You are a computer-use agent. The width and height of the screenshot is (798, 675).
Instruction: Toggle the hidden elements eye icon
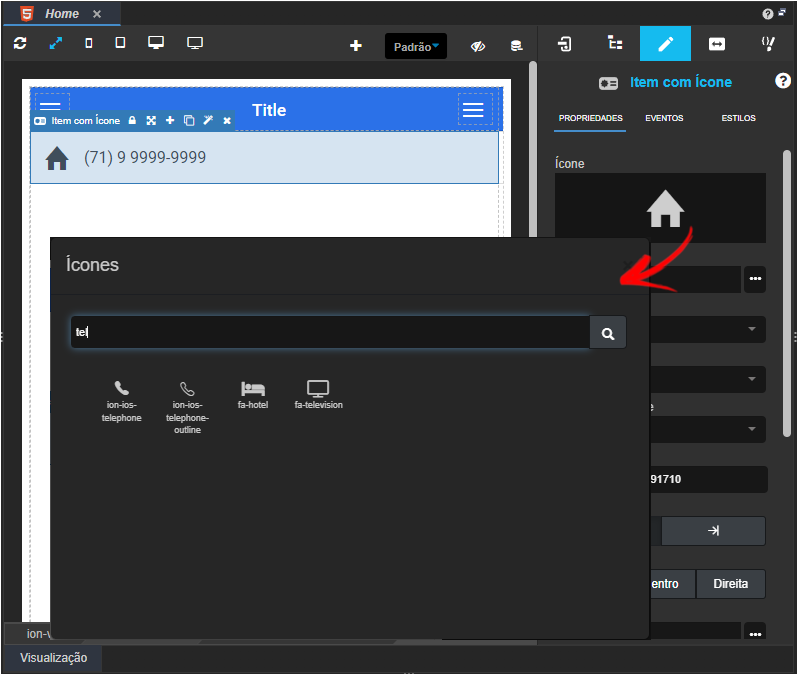coord(477,46)
